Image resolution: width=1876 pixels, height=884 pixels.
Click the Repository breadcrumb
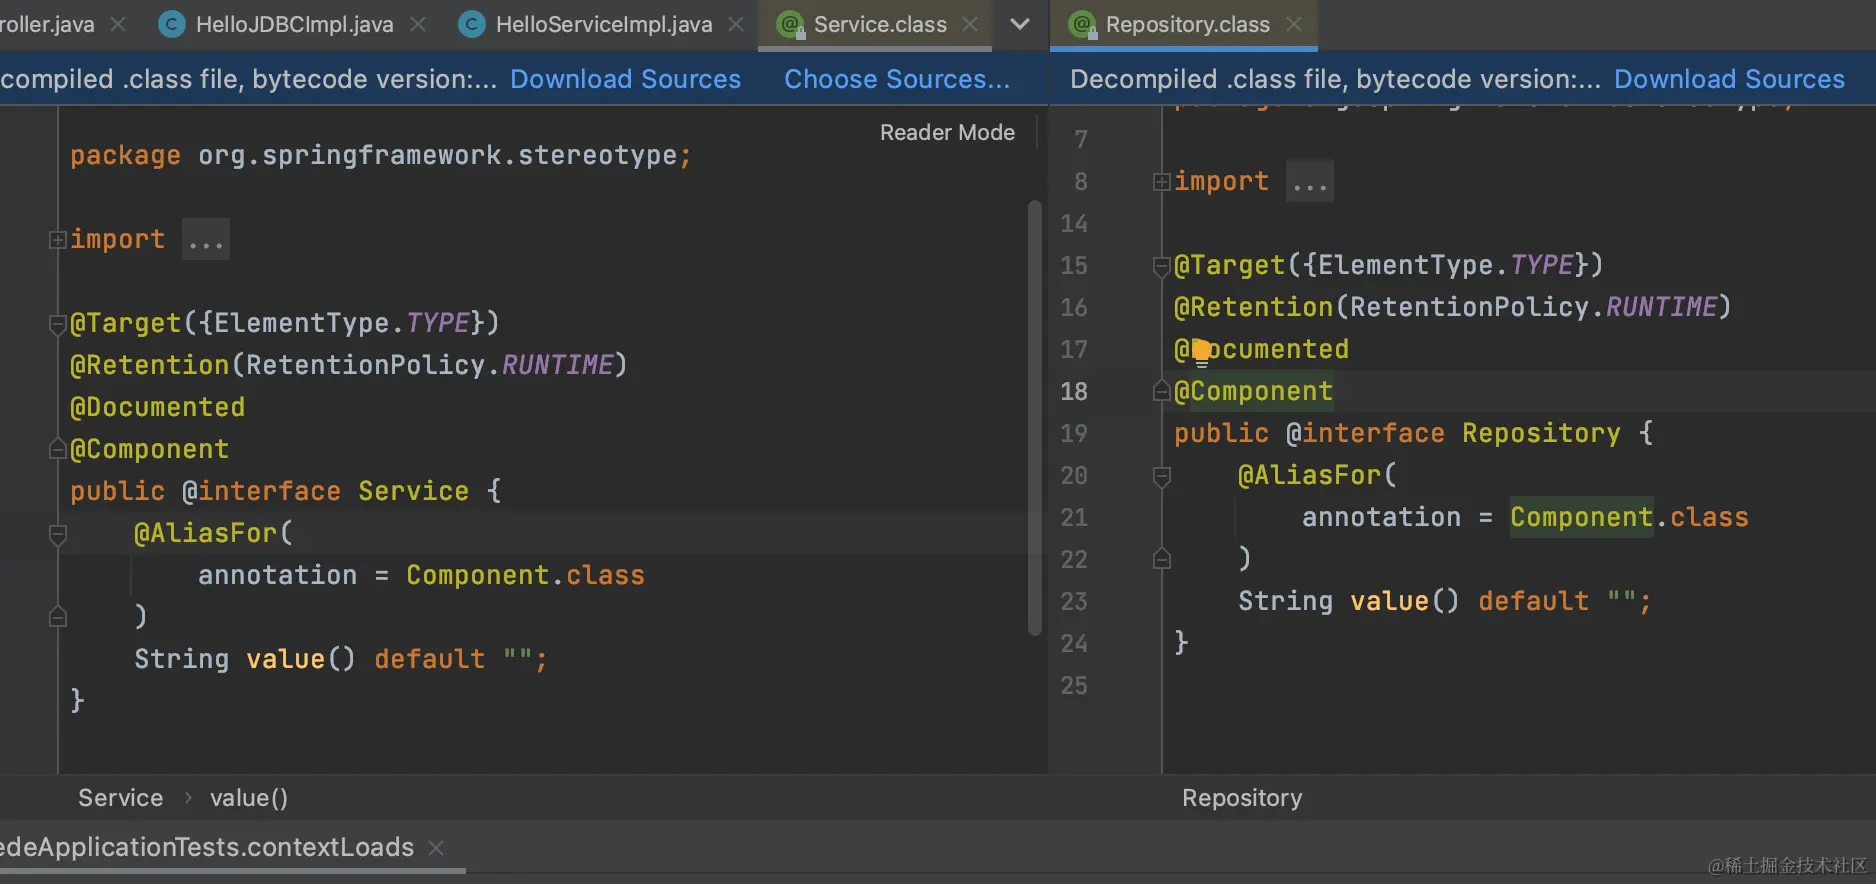coord(1242,798)
